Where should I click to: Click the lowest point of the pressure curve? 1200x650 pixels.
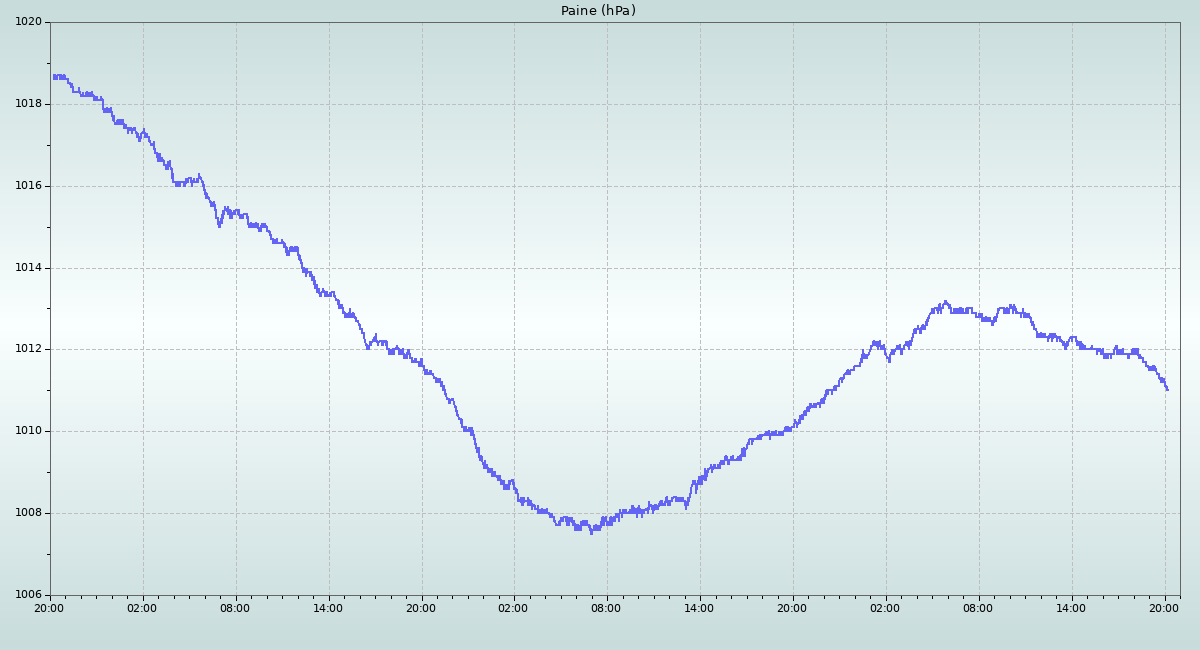pos(591,532)
